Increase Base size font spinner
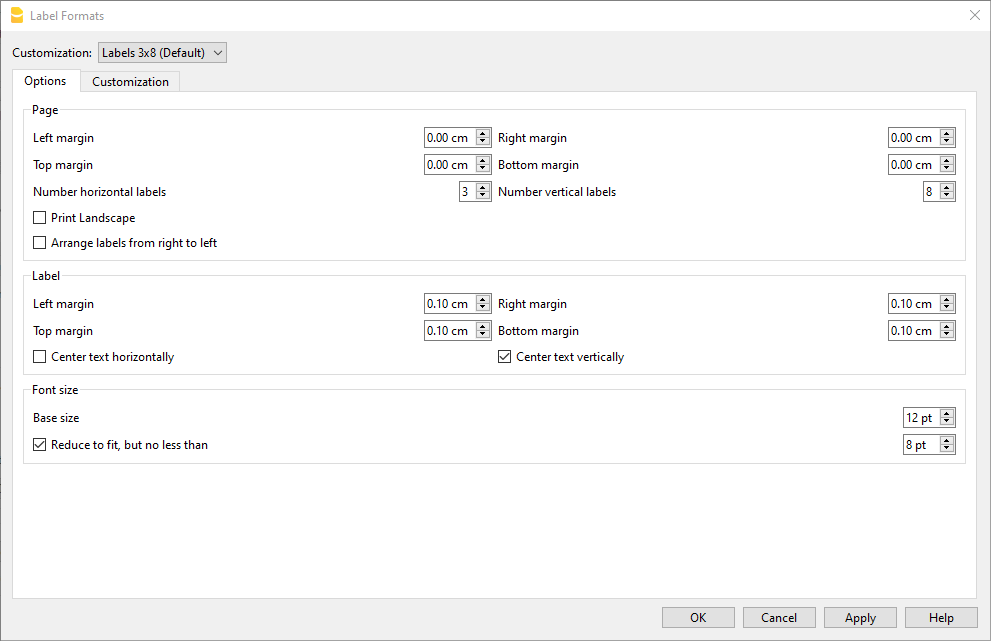Screen dimensions: 991x641 pyautogui.click(x=947, y=414)
